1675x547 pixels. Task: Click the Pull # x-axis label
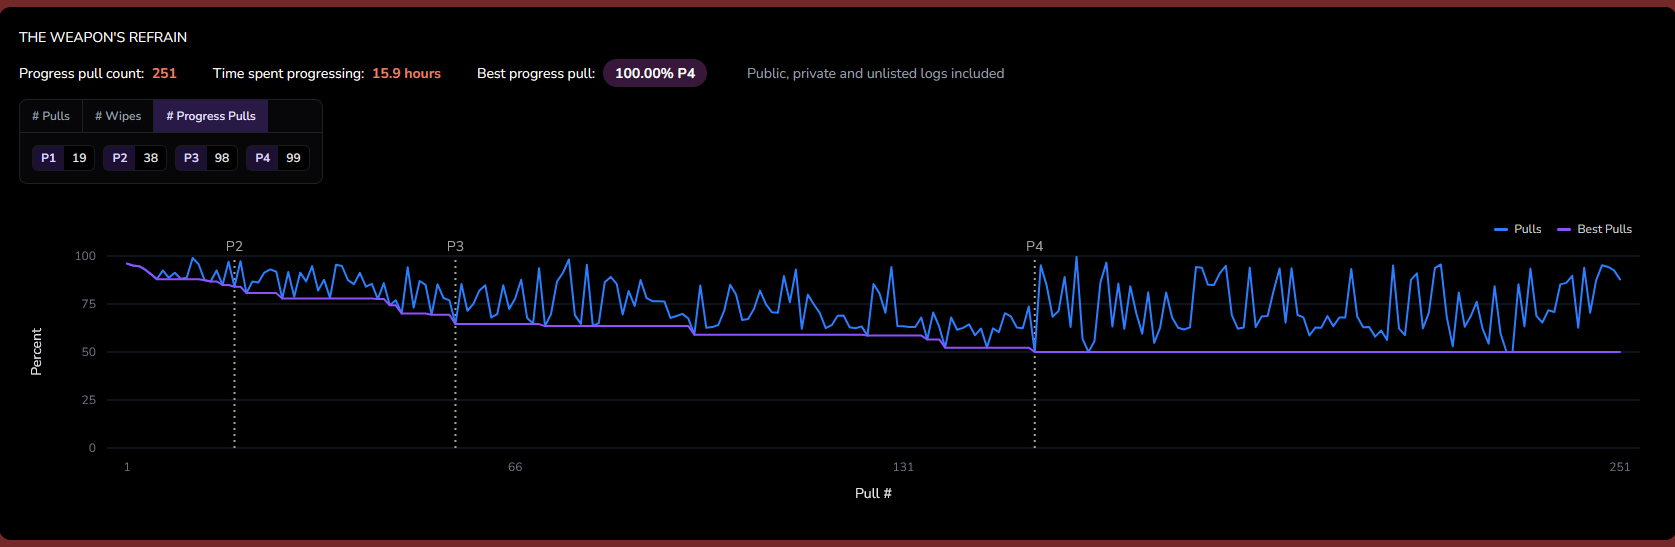873,493
